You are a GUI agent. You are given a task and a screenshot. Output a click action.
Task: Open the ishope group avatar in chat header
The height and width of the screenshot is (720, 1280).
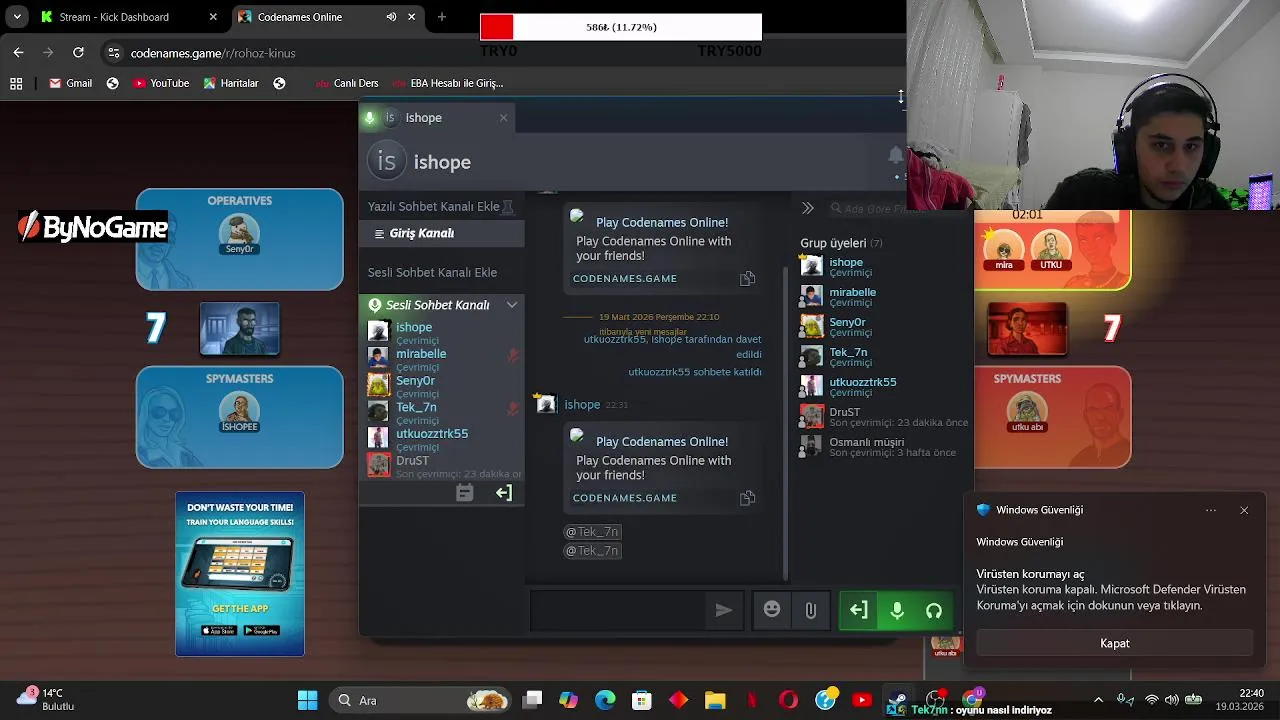[x=386, y=161]
